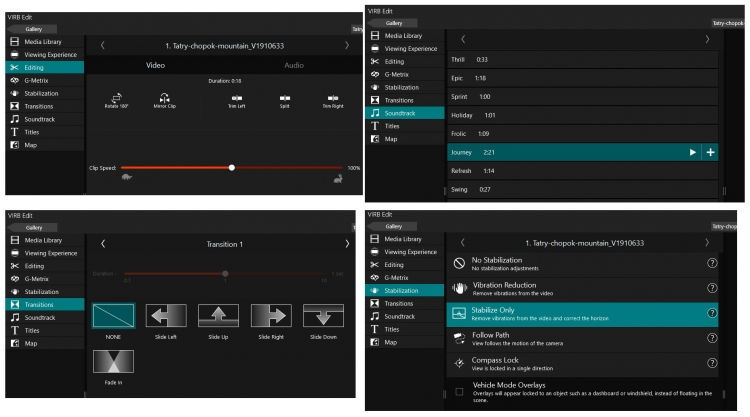
Task: Select Slide Right transition
Action: pos(271,316)
